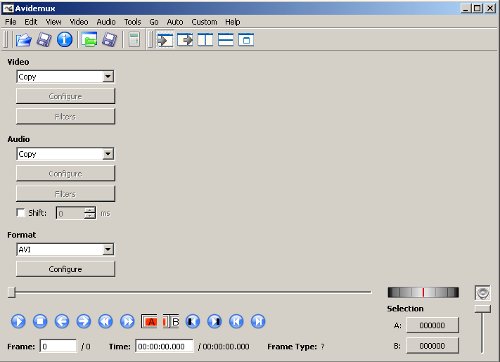Select the top-bottom preview icon
This screenshot has width=500, height=362.
(226, 40)
